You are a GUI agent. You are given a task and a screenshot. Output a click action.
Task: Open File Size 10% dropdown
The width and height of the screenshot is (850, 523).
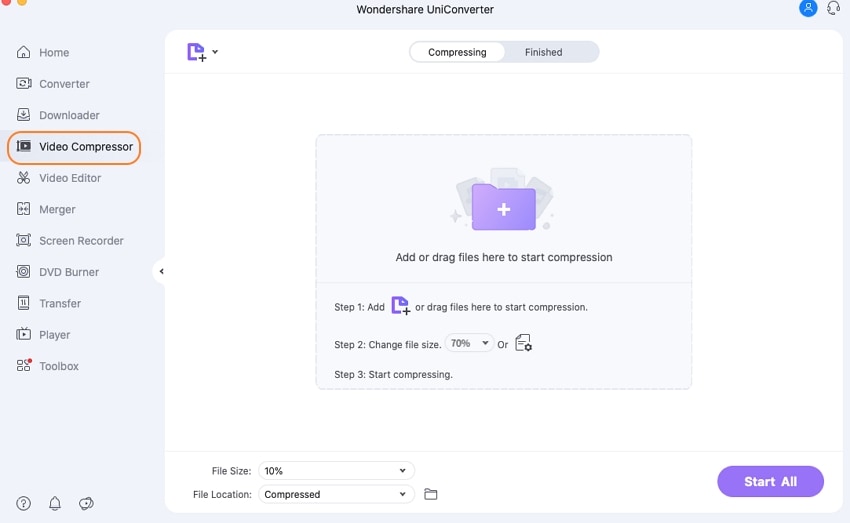coord(336,470)
